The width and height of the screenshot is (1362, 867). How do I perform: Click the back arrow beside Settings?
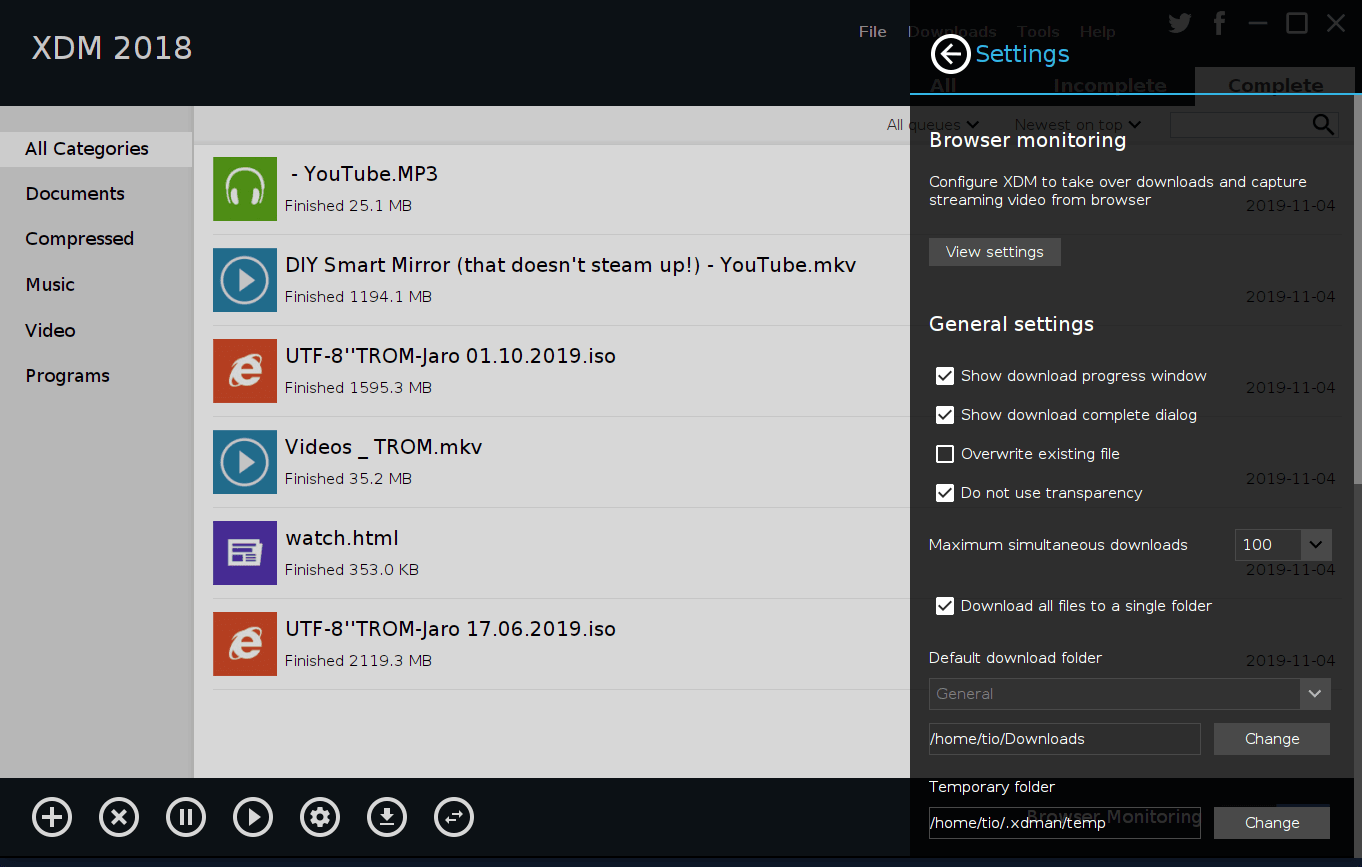[950, 54]
